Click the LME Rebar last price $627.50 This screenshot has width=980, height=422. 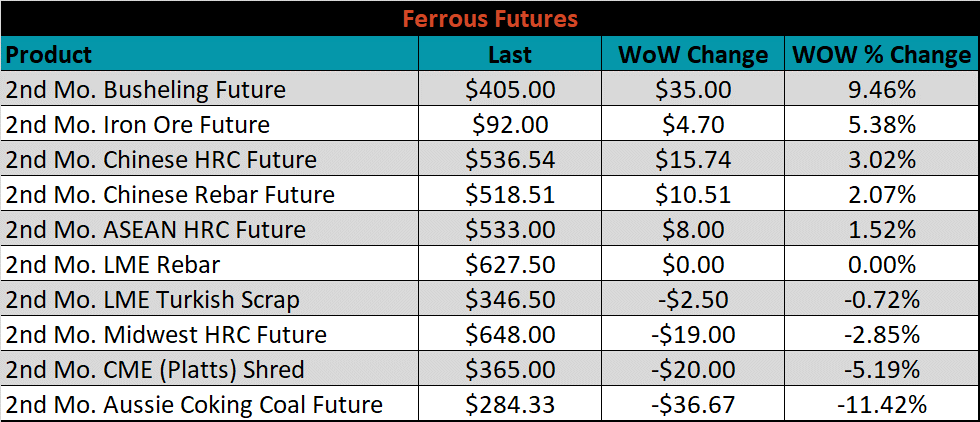coord(510,264)
